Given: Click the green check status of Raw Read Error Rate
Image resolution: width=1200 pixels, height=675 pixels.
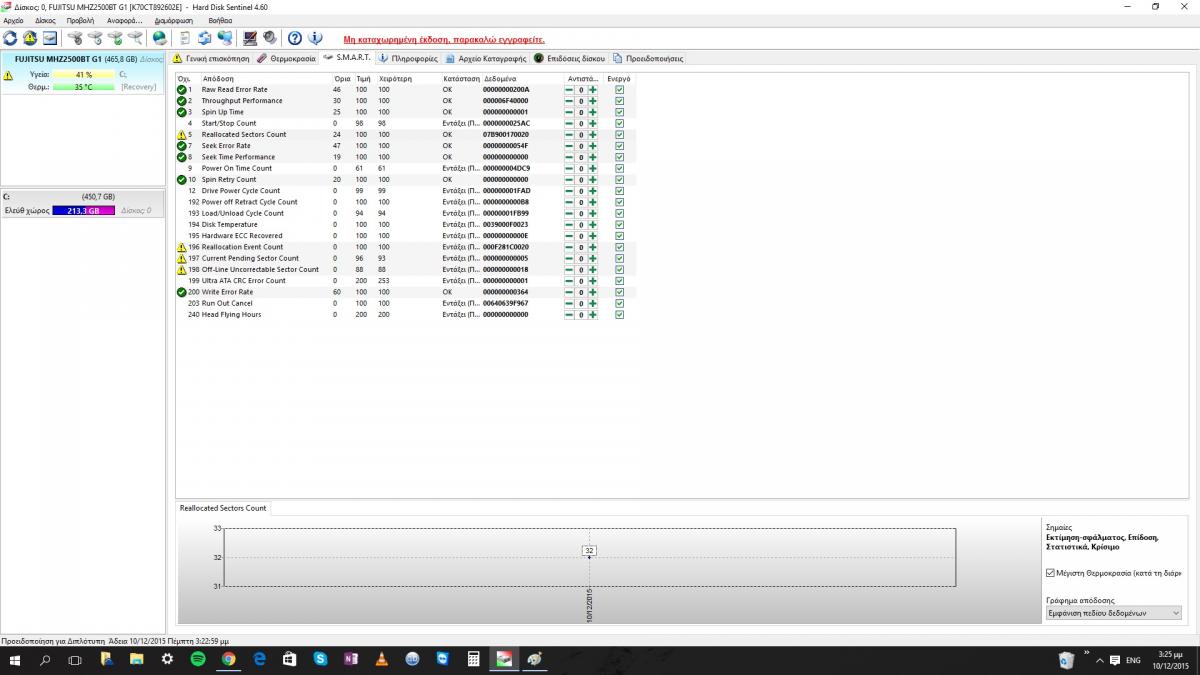Looking at the screenshot, I should pos(182,90).
